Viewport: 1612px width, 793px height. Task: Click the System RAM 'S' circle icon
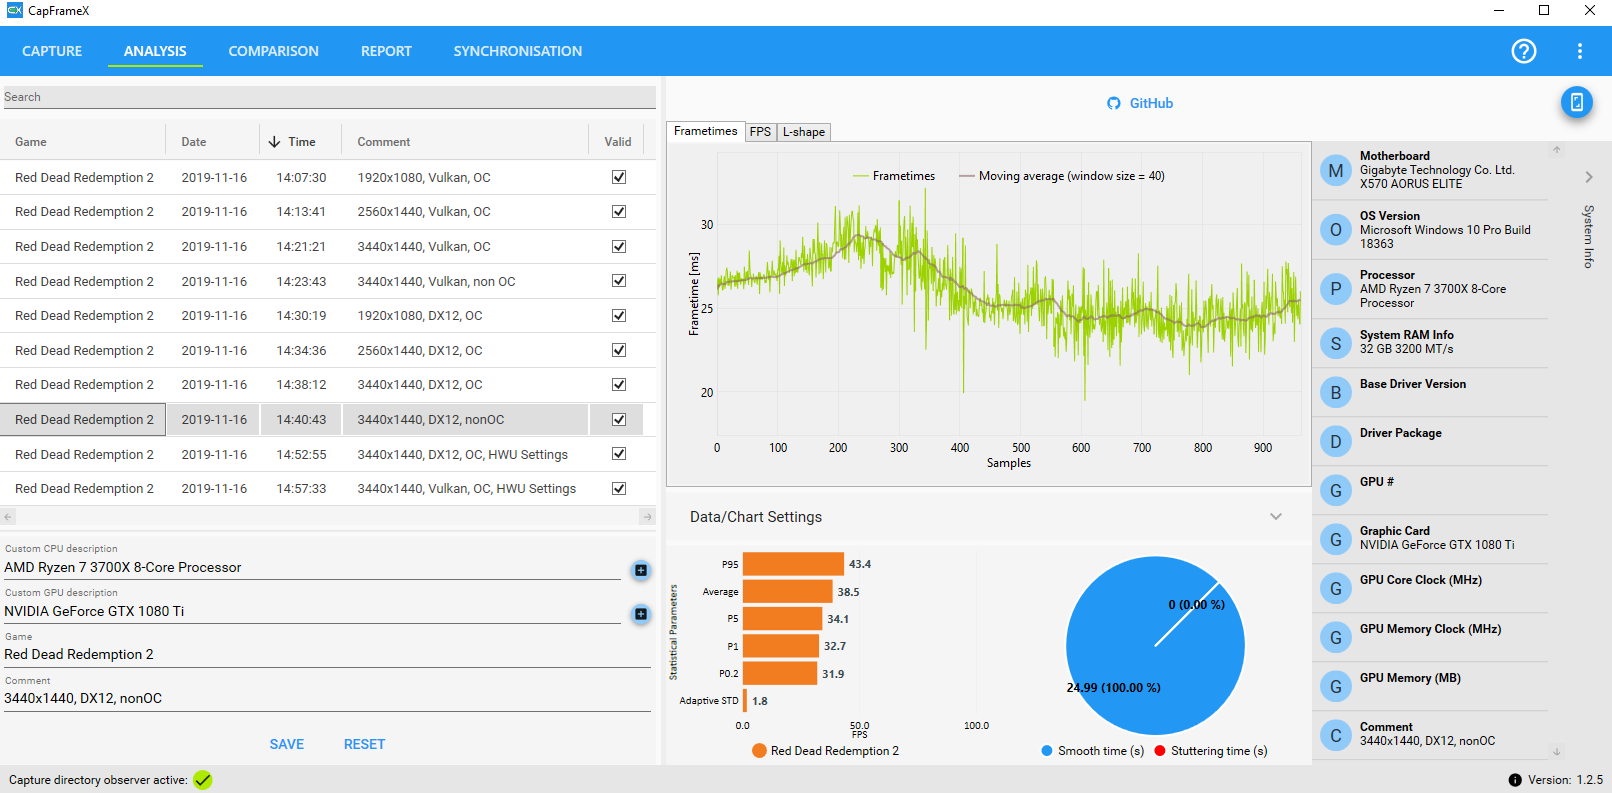point(1336,343)
